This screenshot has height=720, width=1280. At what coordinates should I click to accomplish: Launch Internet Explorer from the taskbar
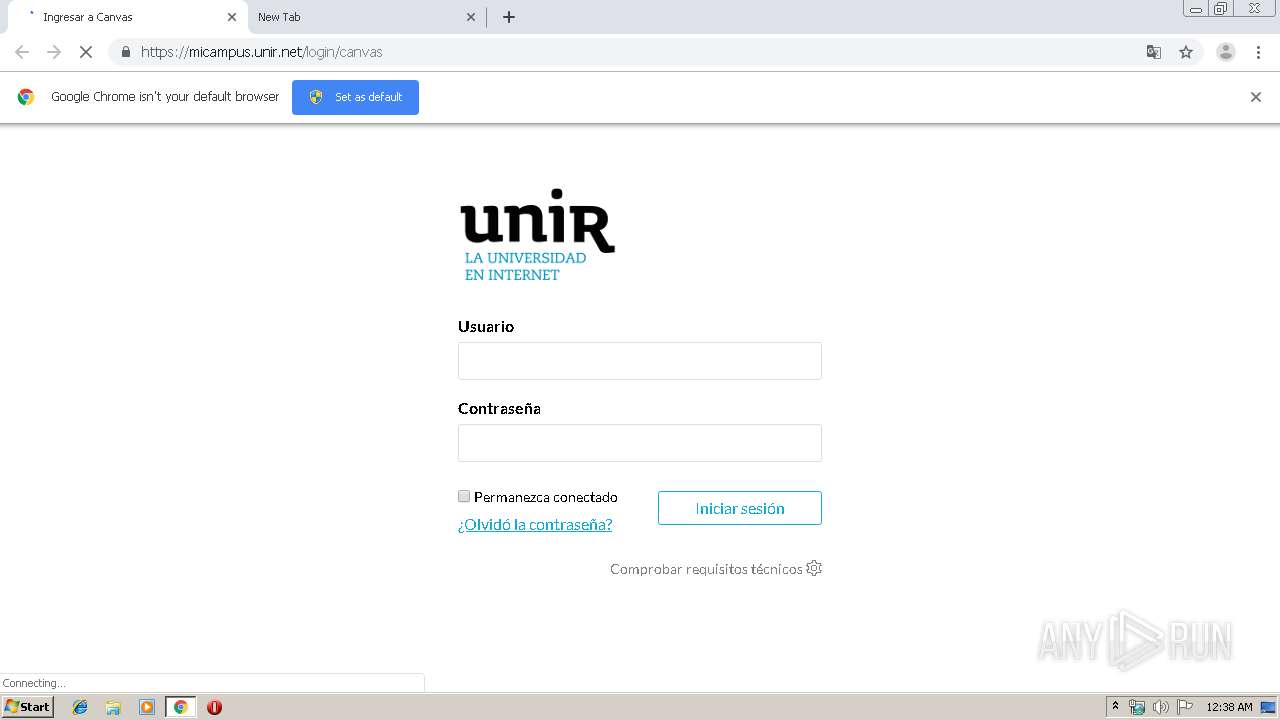pyautogui.click(x=80, y=707)
